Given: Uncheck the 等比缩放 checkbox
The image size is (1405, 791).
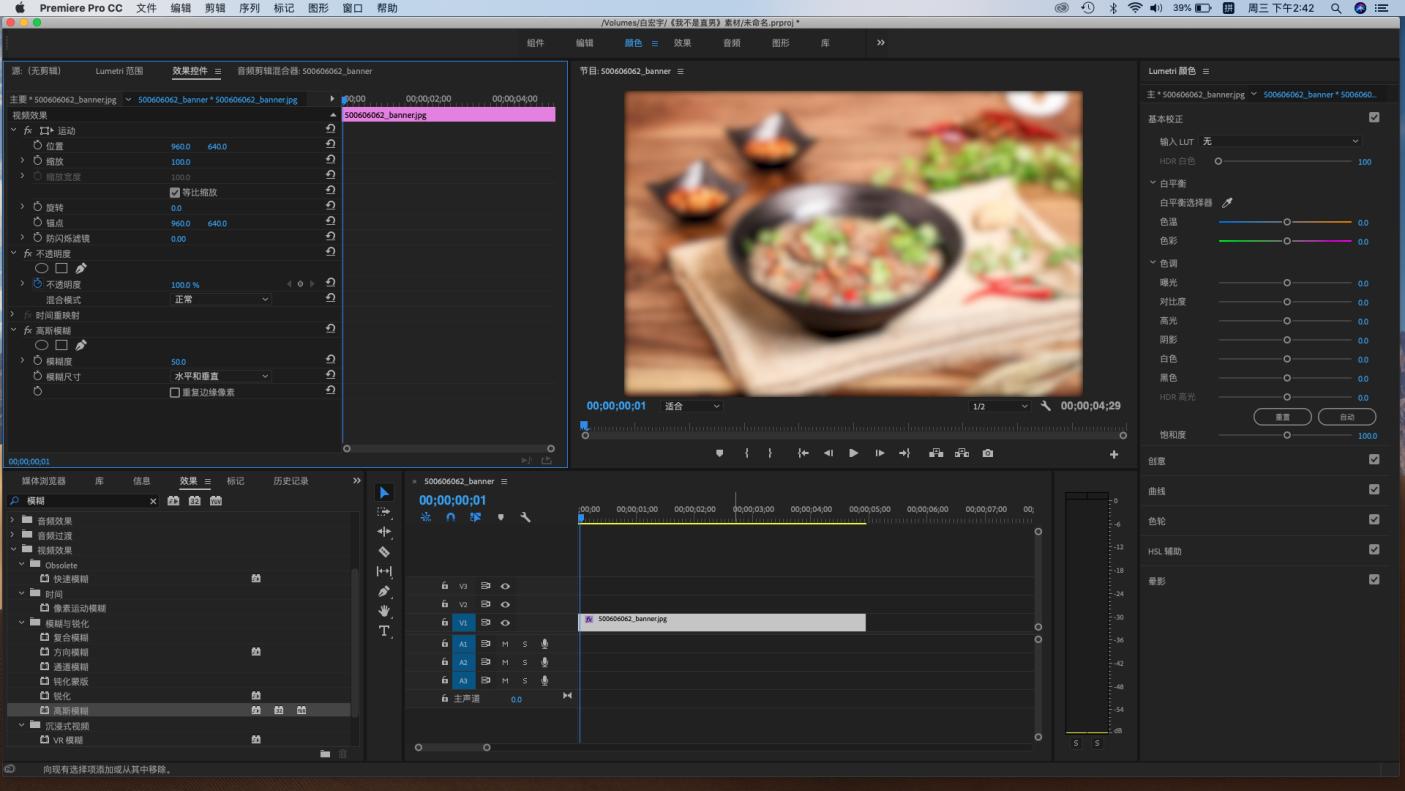Looking at the screenshot, I should coord(175,192).
